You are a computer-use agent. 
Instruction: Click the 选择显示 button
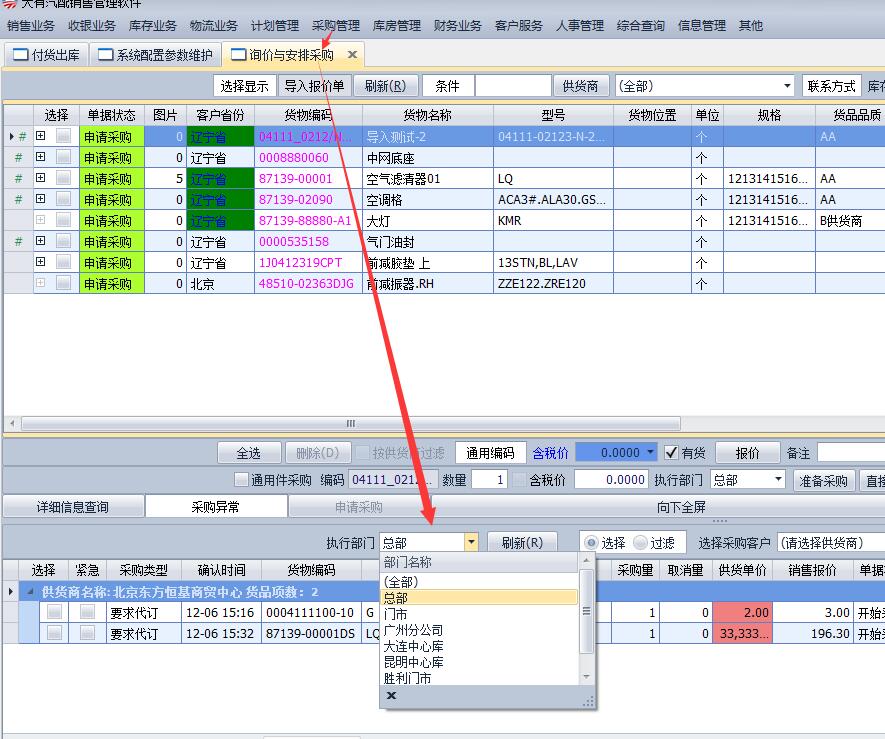pos(244,86)
